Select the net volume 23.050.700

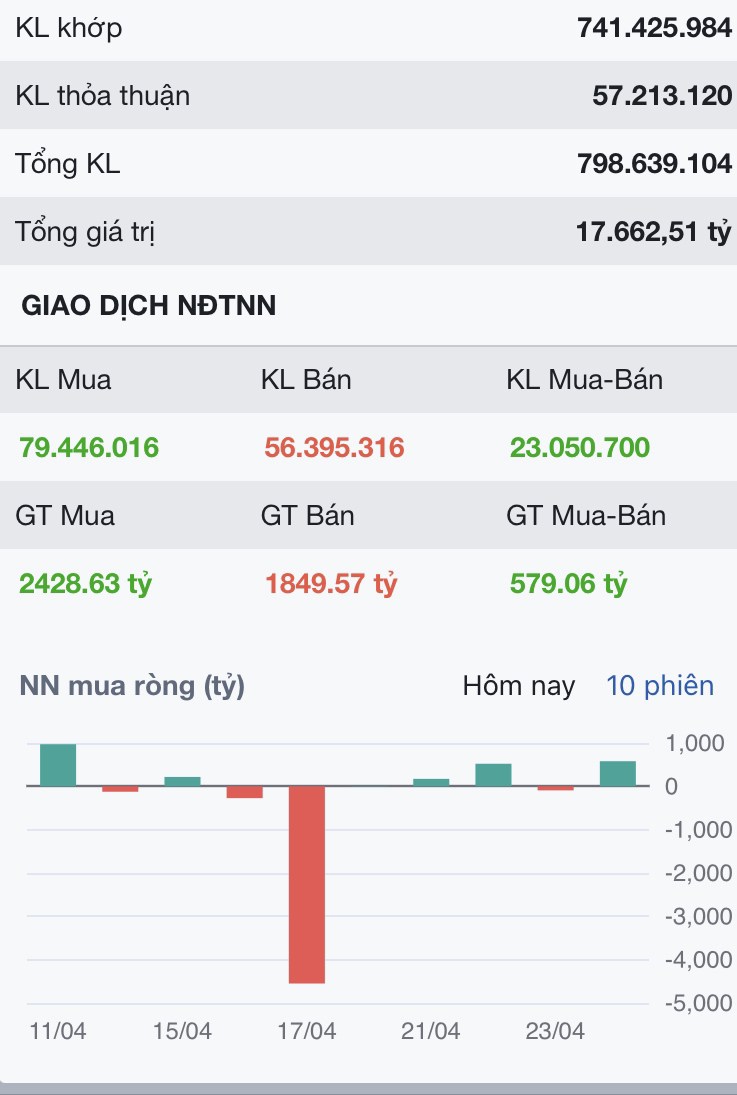[x=580, y=448]
